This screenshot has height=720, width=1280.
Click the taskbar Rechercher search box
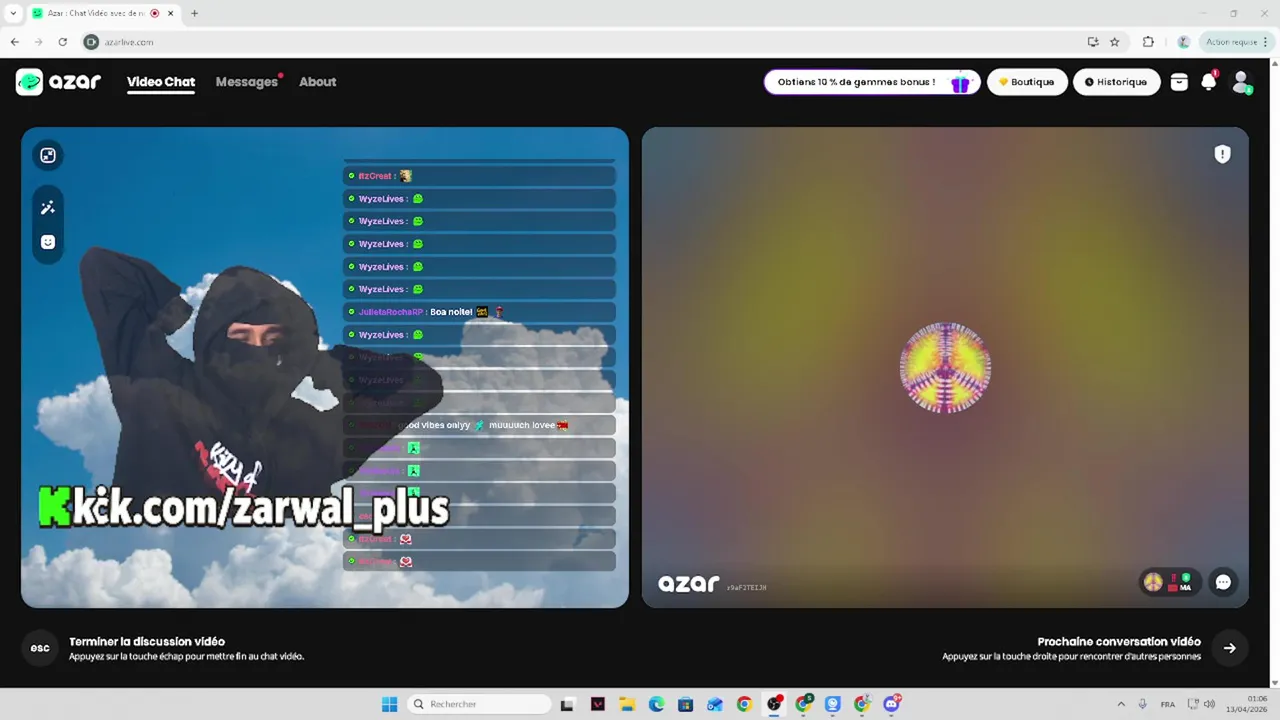pos(480,704)
